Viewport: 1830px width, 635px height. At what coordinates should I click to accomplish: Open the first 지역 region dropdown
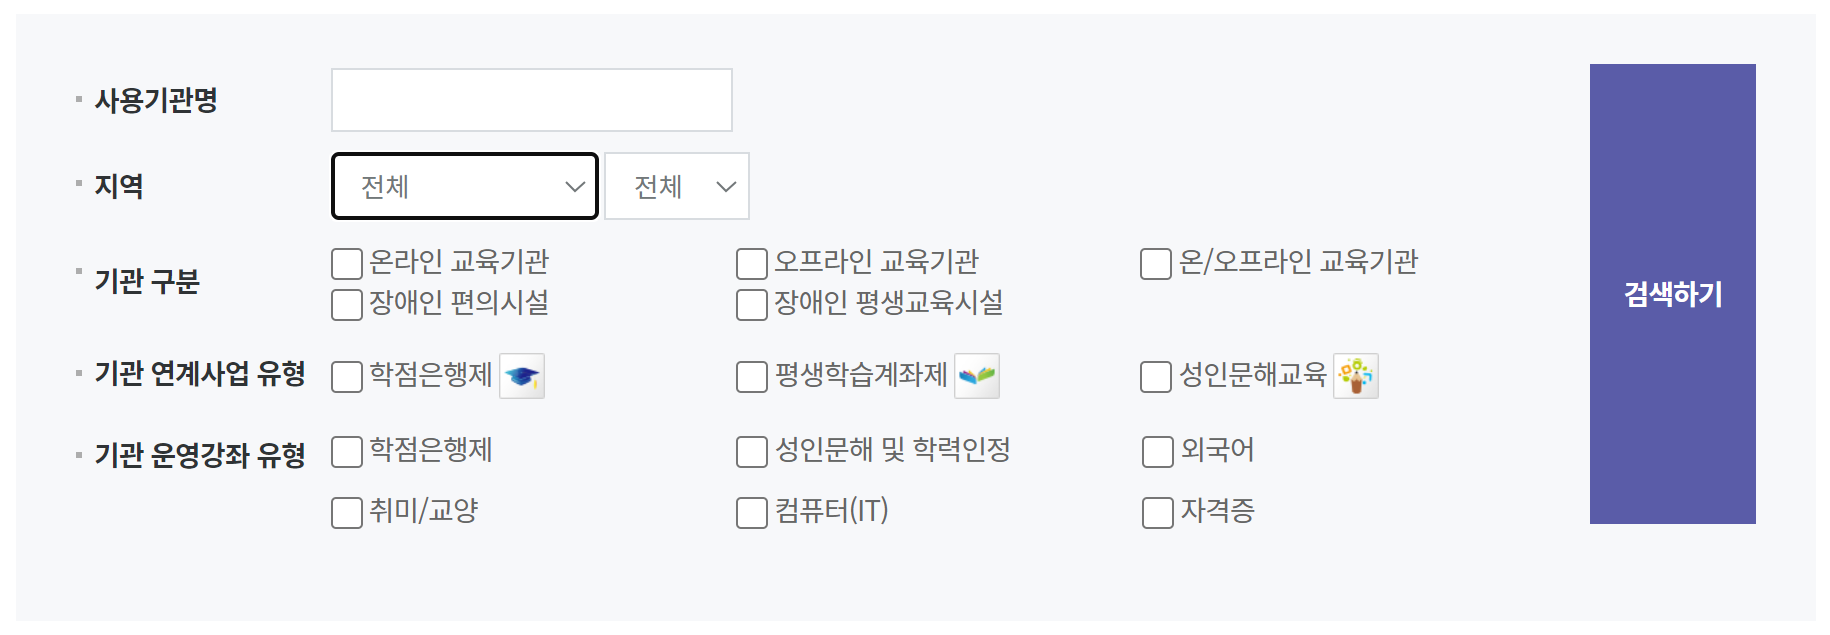463,186
